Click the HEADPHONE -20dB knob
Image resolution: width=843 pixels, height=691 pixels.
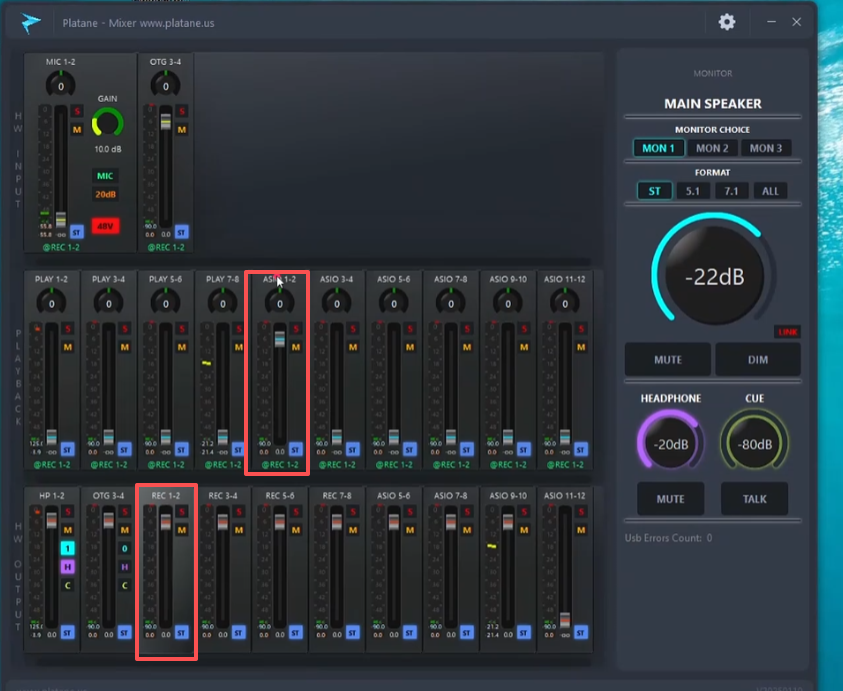pyautogui.click(x=670, y=444)
